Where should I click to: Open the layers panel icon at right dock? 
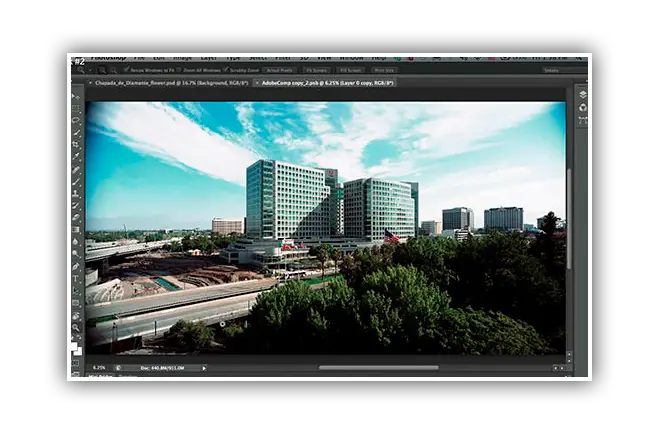pyautogui.click(x=583, y=95)
